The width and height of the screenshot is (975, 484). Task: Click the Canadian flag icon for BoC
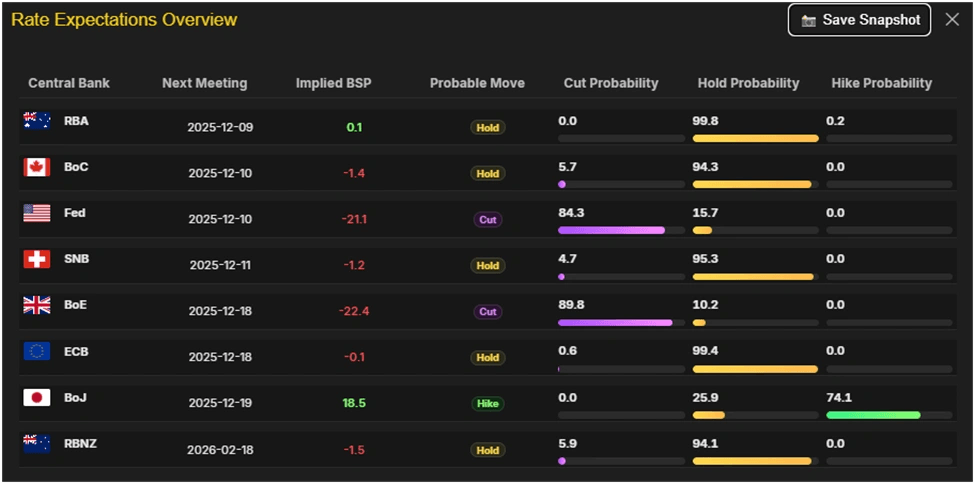click(37, 167)
